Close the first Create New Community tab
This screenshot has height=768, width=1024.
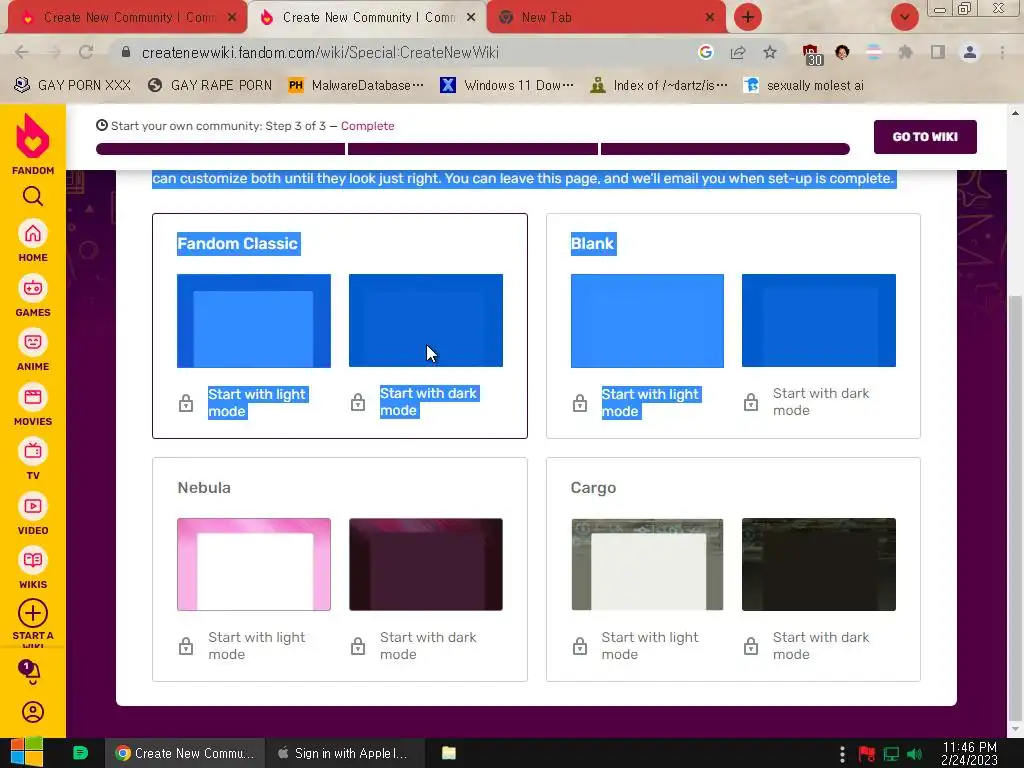pyautogui.click(x=232, y=18)
